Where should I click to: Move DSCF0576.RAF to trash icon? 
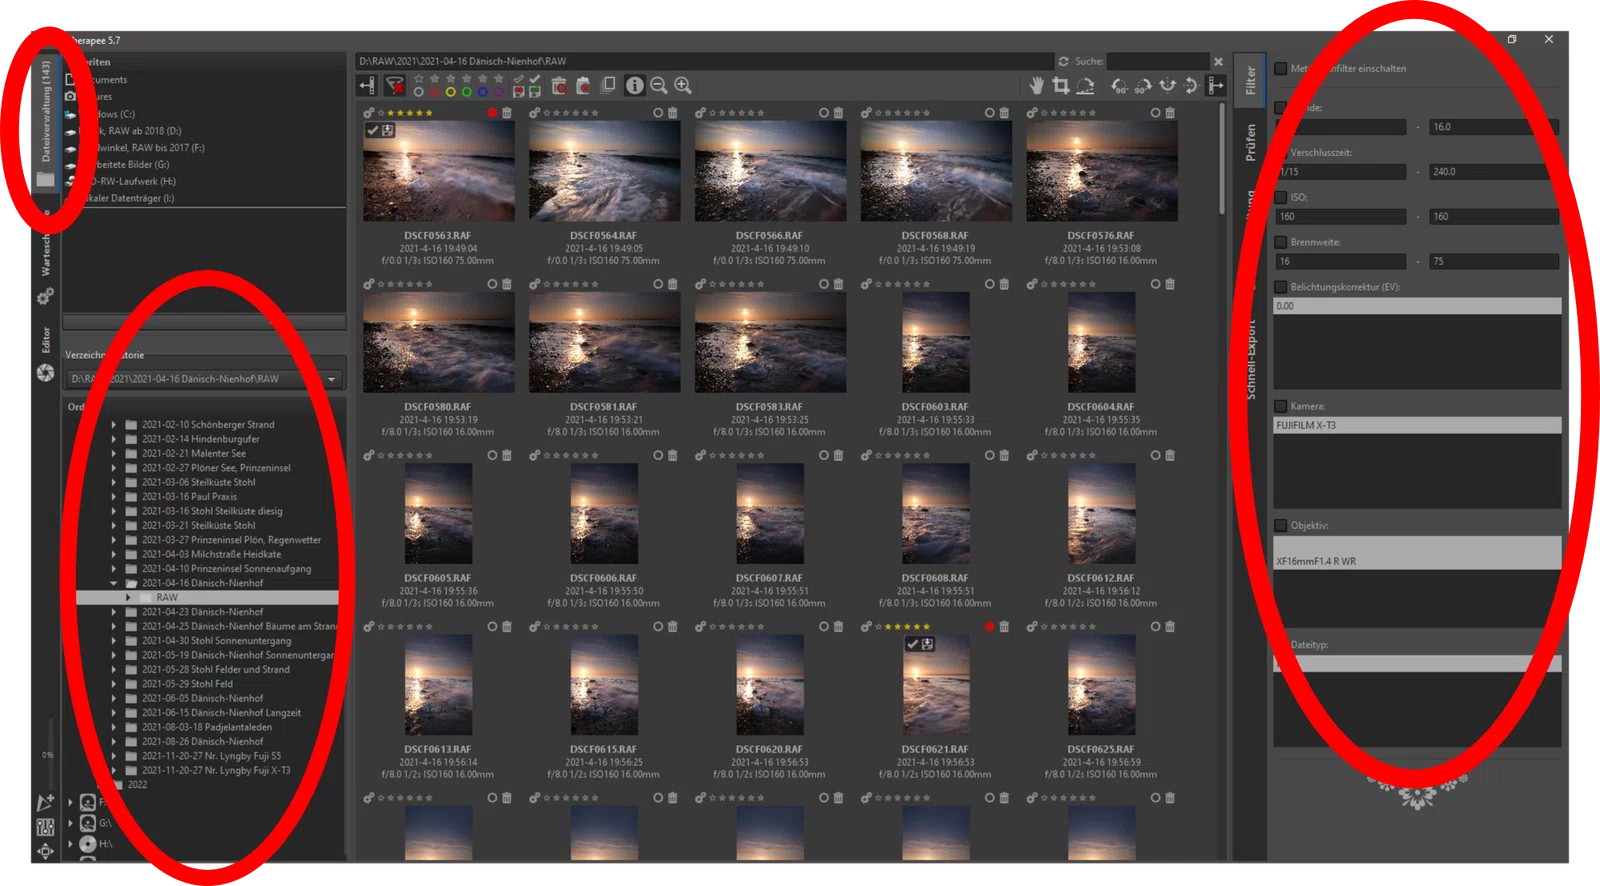click(x=1170, y=113)
